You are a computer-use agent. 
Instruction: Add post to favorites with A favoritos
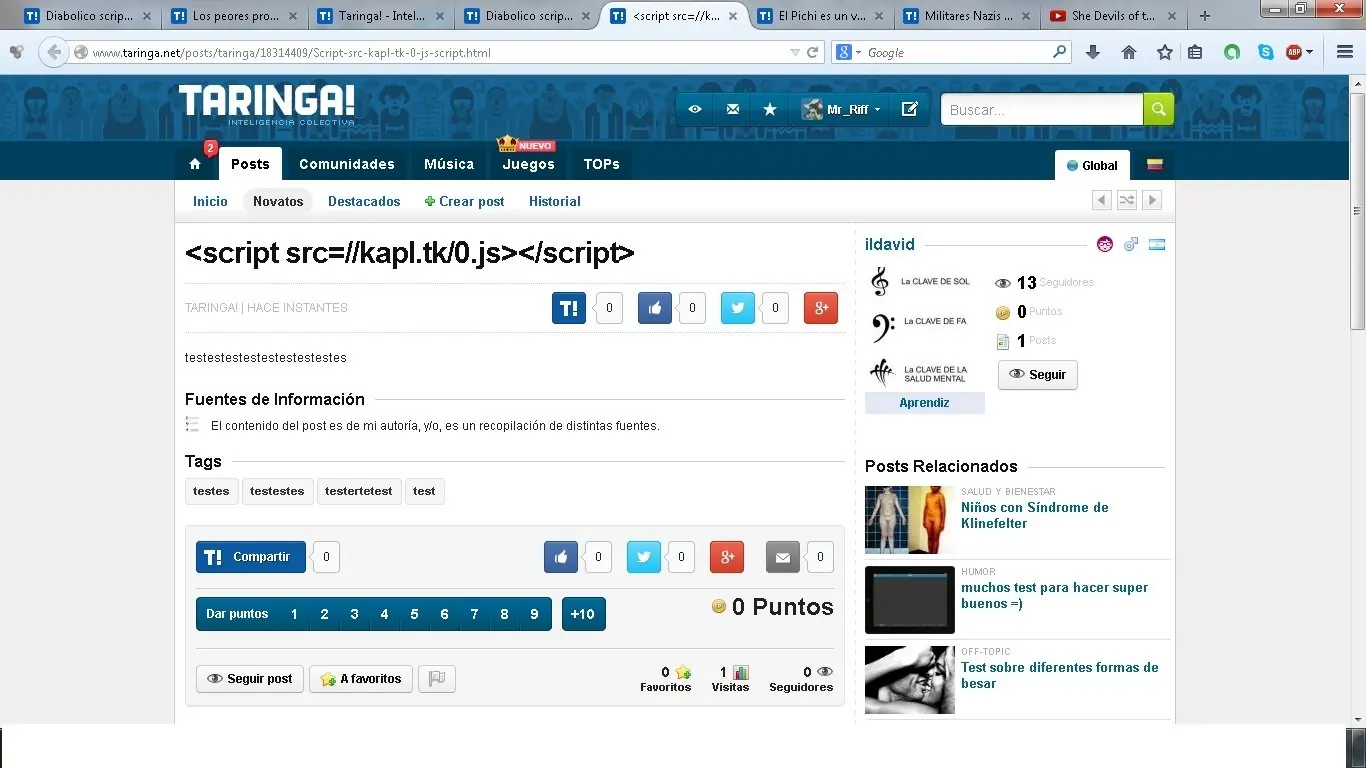tap(361, 679)
